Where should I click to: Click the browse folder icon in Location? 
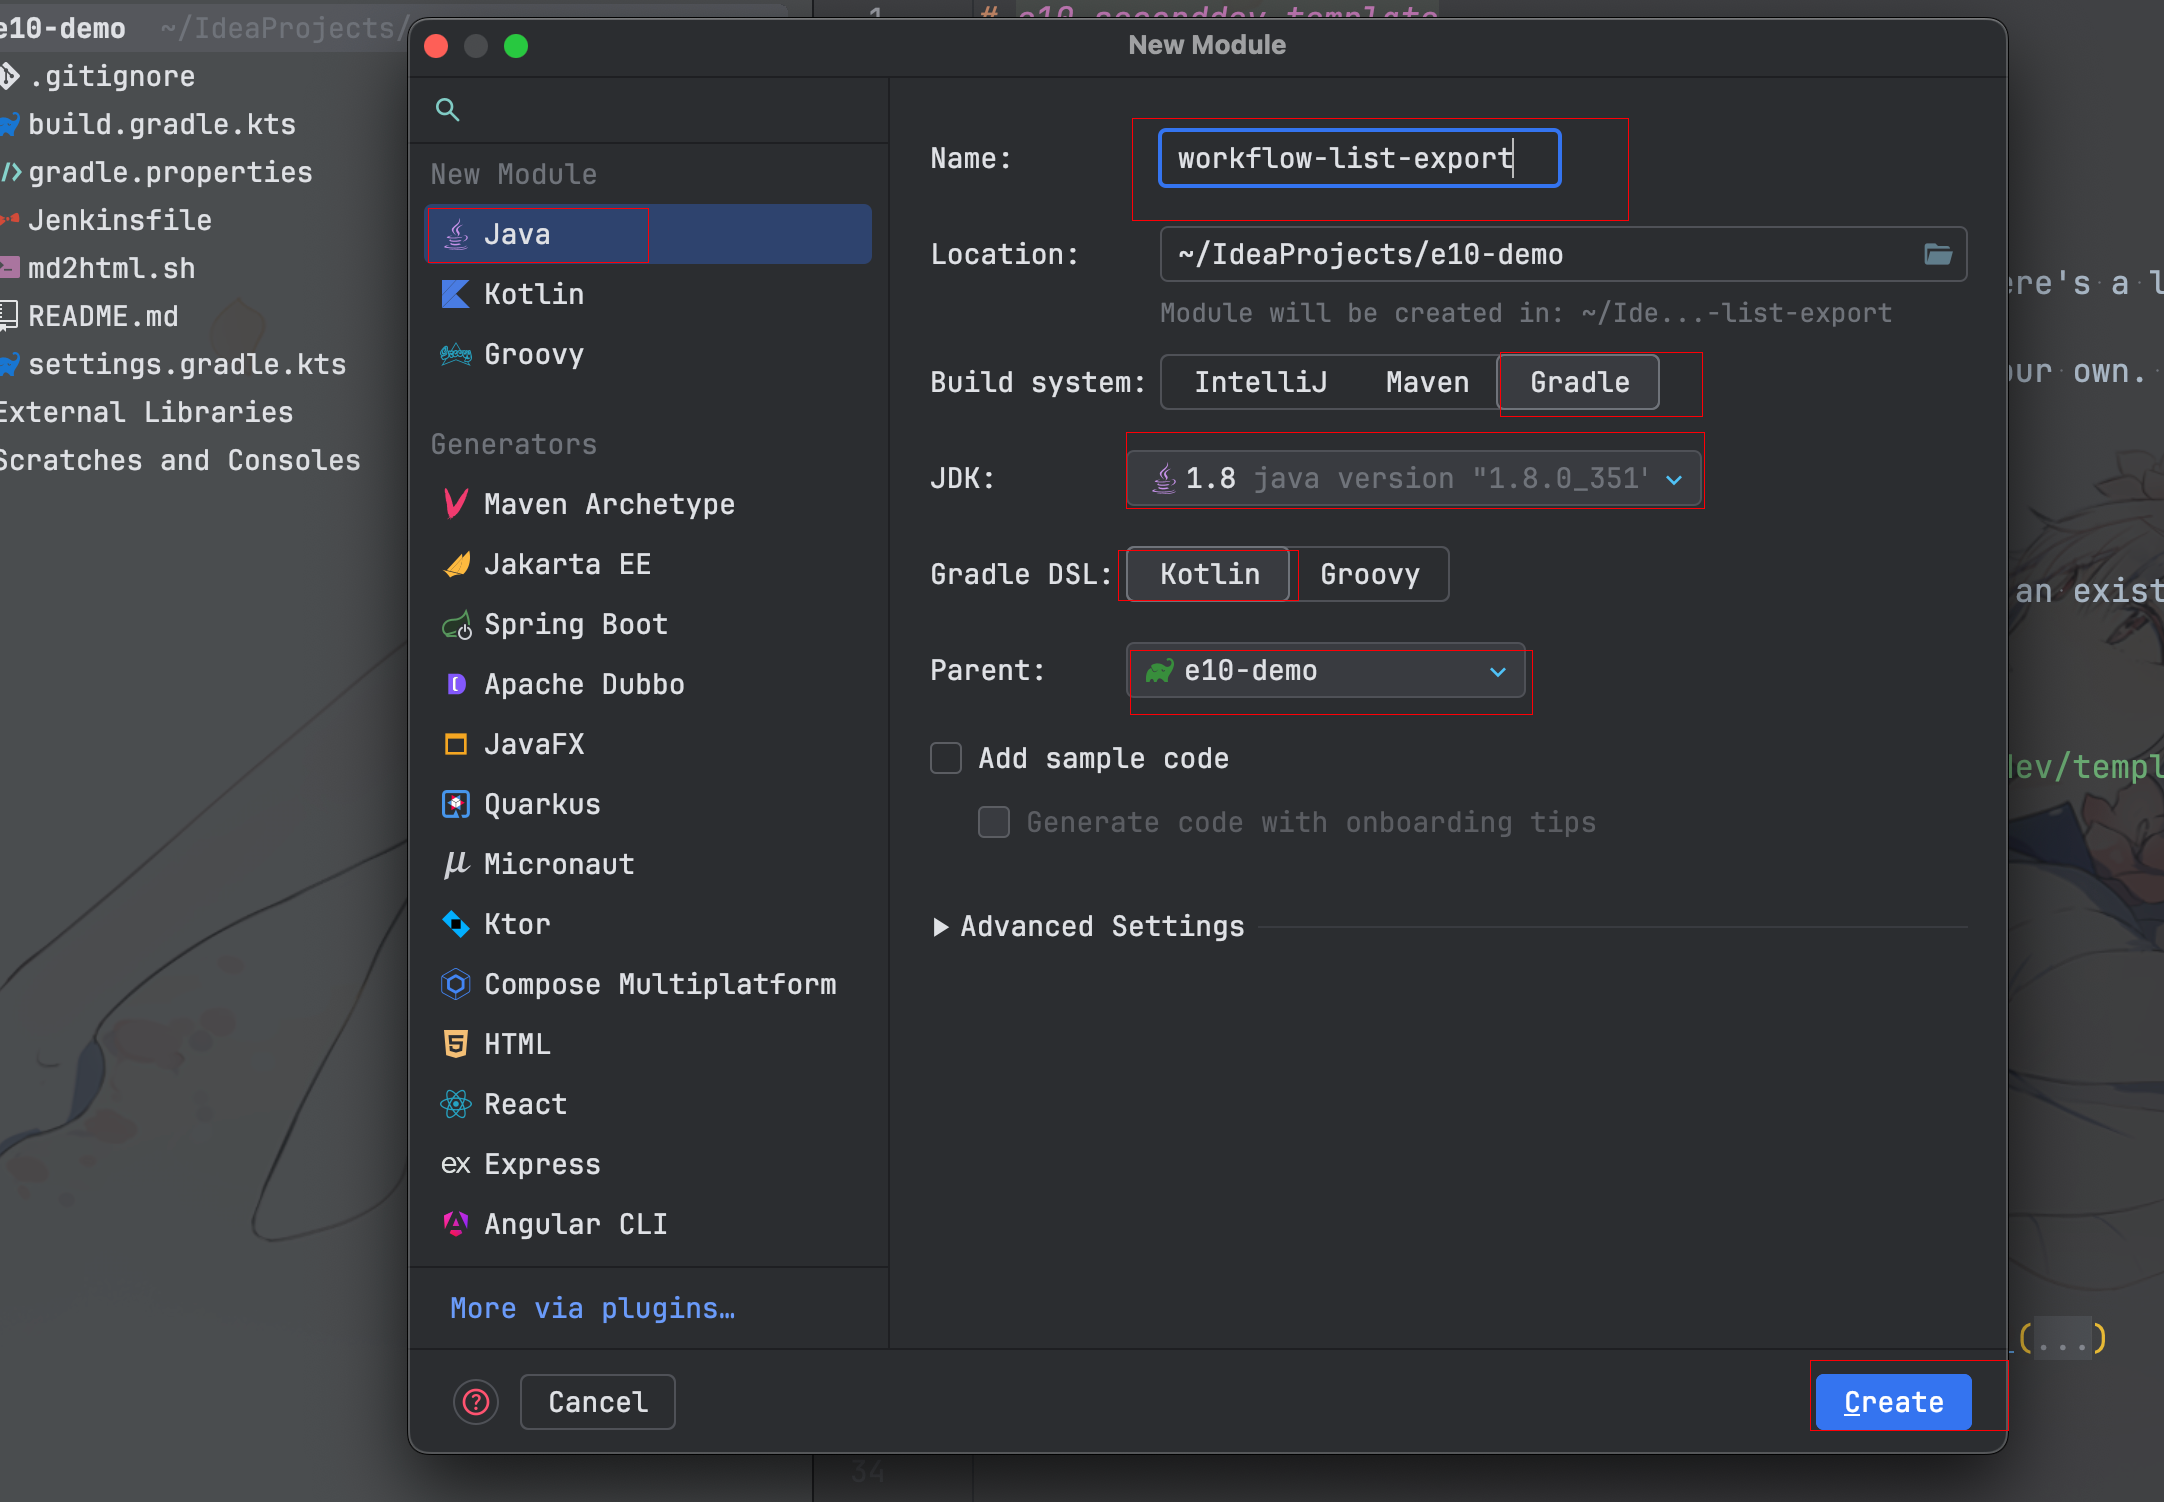[1937, 254]
